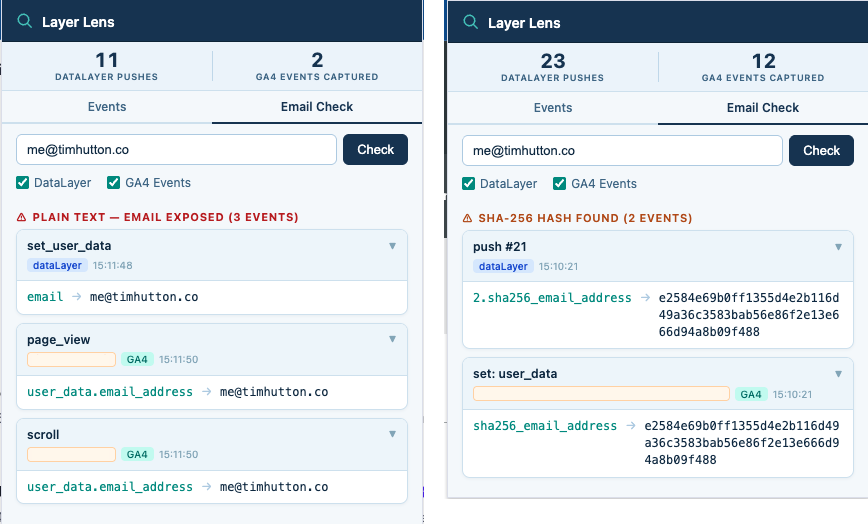Click the 'PLAIN TEXT — EMAIL EXPOSED (3 EVENTS)' heading

[166, 217]
